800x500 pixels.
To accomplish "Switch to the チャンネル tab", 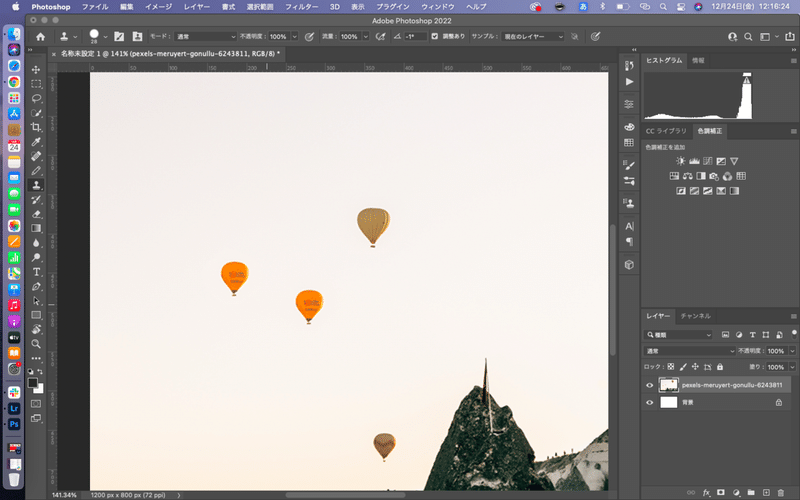I will click(x=695, y=316).
